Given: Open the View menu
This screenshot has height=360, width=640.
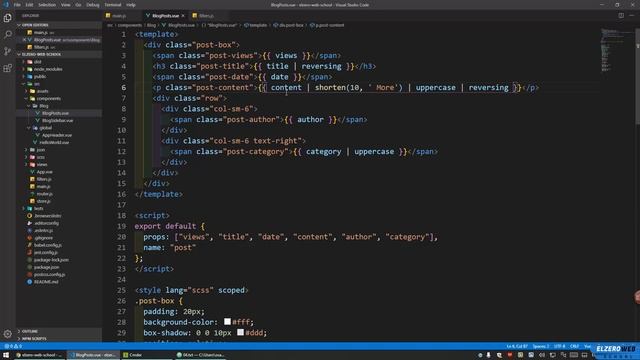Looking at the screenshot, I should [65, 5].
